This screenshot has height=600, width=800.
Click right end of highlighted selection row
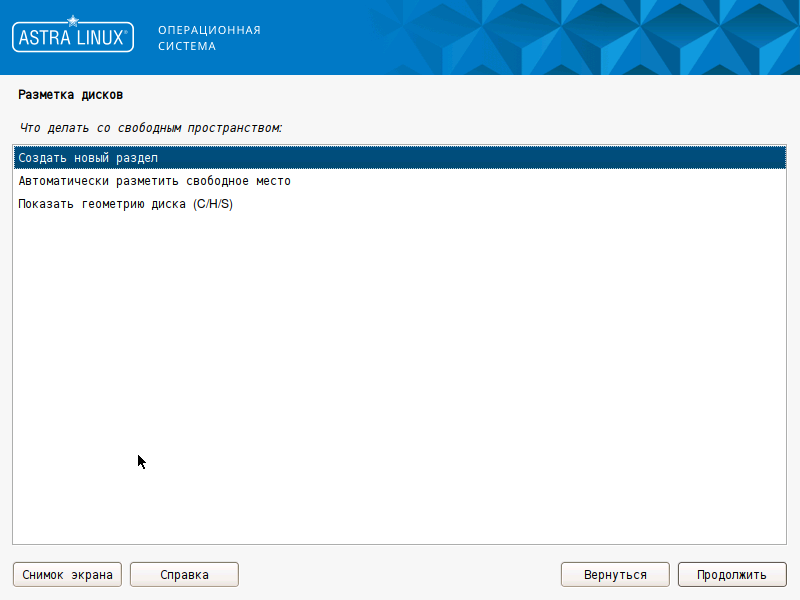tap(770, 158)
